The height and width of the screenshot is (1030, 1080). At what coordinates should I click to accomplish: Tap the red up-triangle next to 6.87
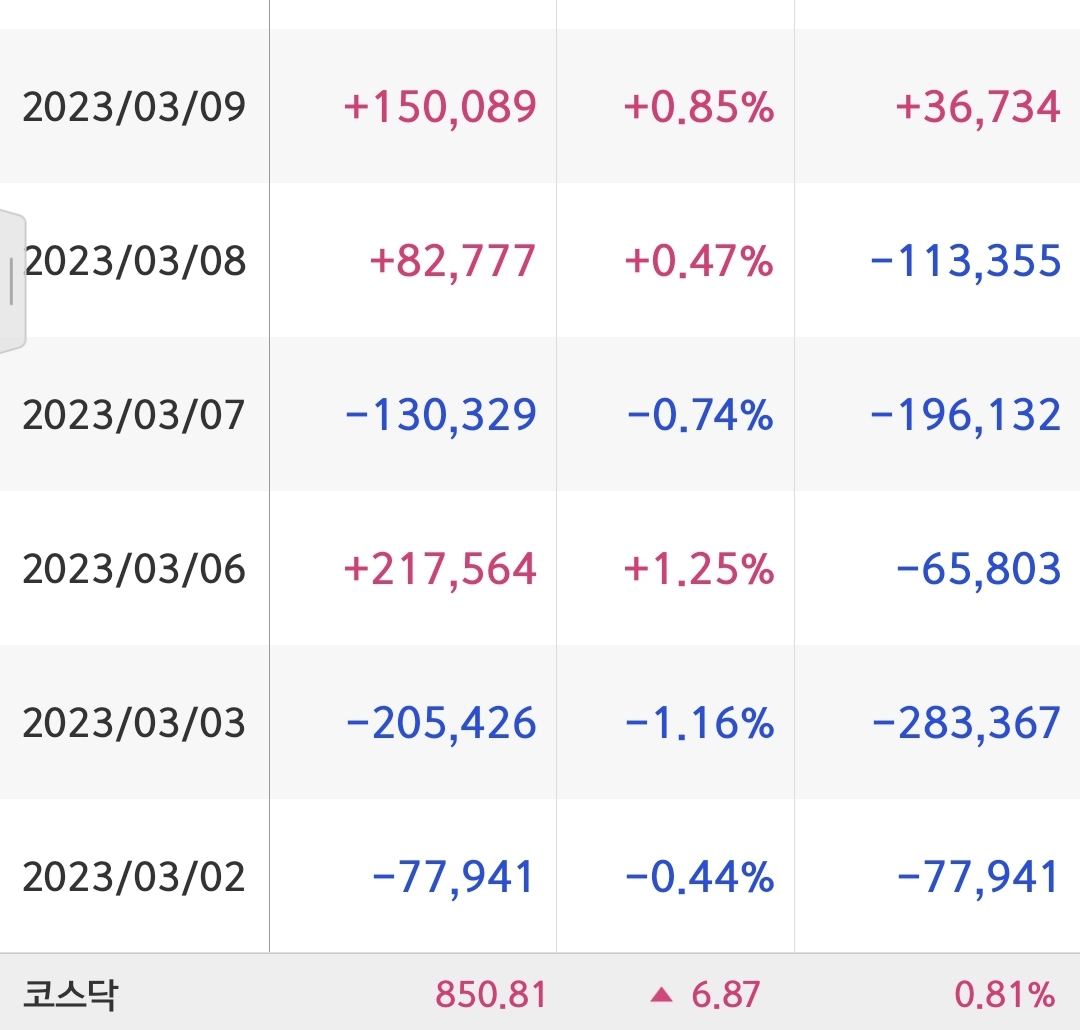[x=661, y=994]
